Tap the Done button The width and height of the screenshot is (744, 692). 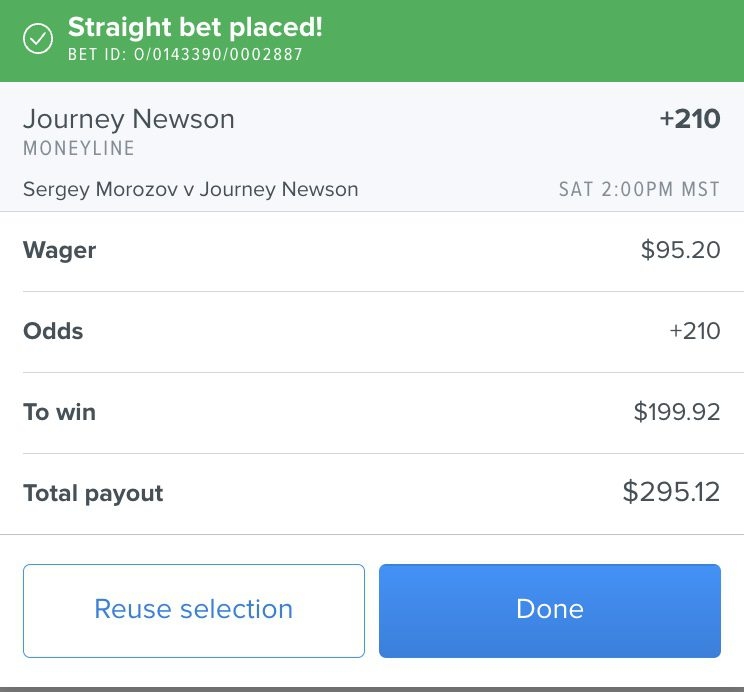click(x=549, y=610)
